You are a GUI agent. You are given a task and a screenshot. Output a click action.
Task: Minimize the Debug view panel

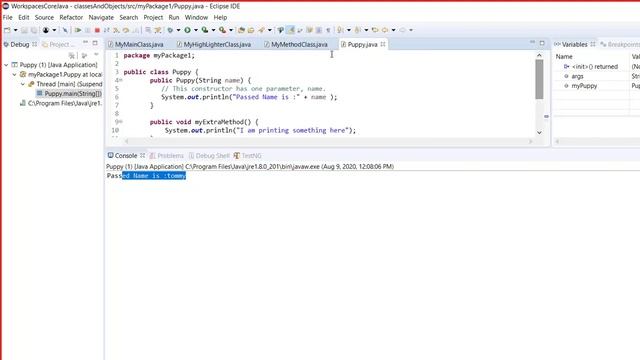coord(85,42)
